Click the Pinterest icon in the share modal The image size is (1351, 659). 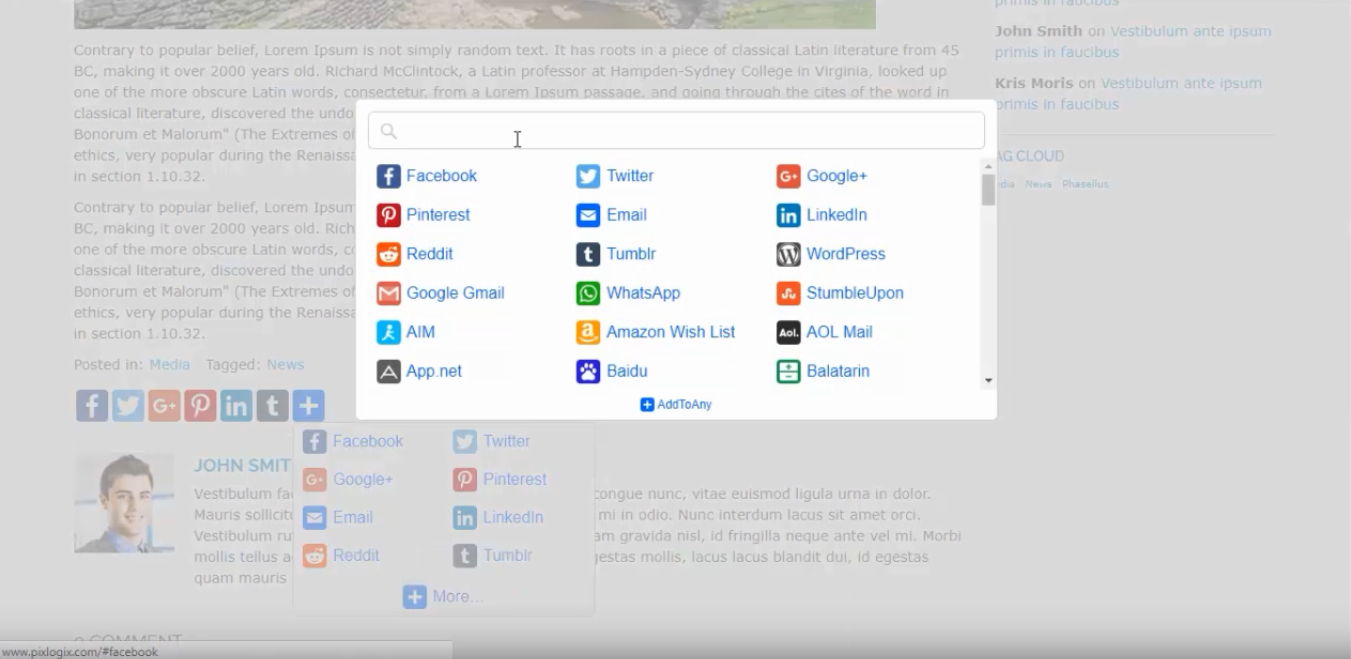pos(388,215)
